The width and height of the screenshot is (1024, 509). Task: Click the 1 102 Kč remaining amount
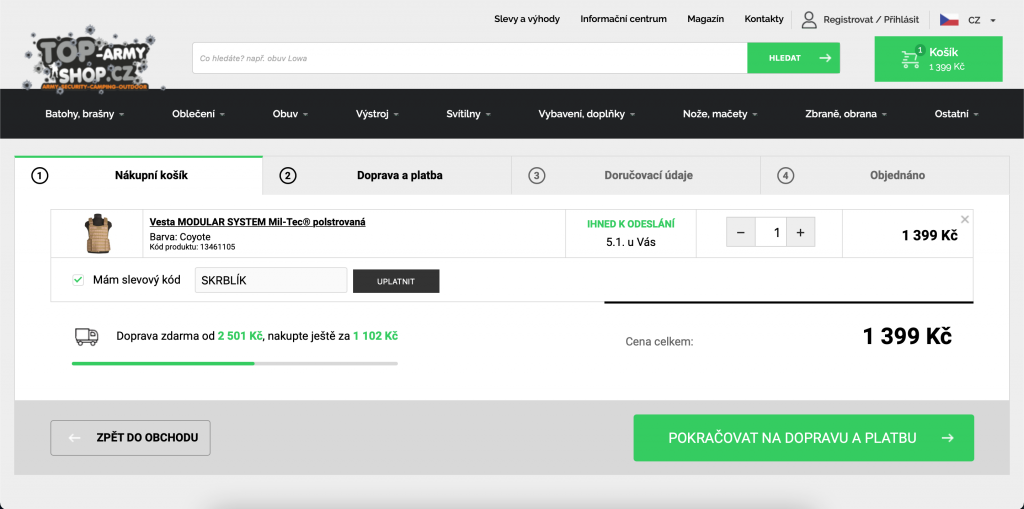click(x=376, y=336)
